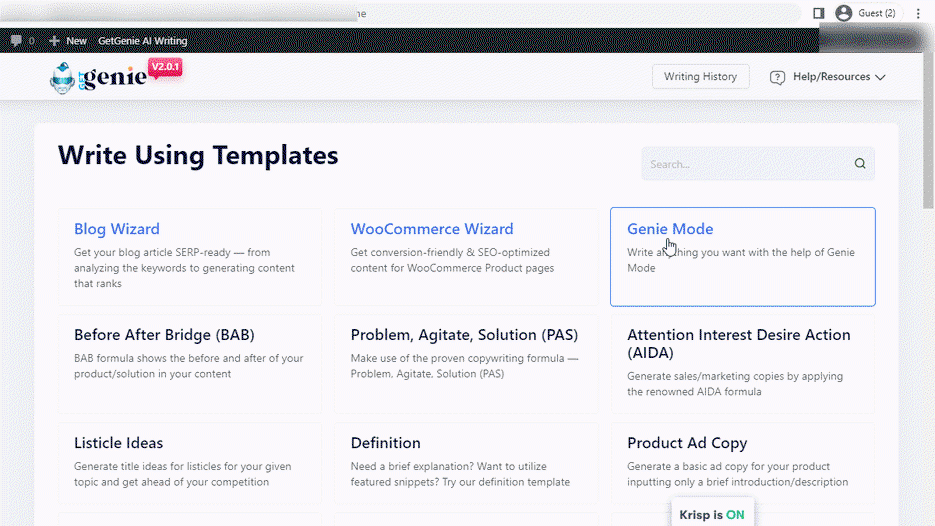Open the New menu in admin bar
This screenshot has height=526, width=935.
point(68,41)
